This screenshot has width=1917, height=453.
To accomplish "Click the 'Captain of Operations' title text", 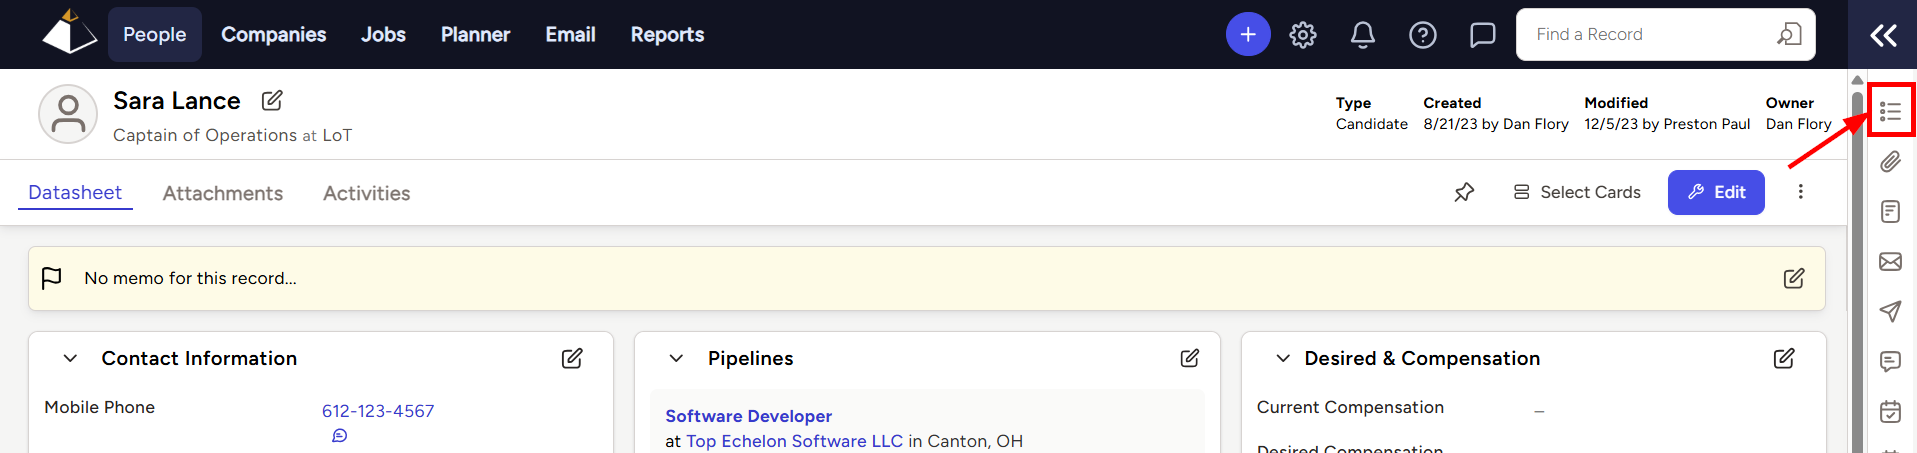I will point(205,135).
